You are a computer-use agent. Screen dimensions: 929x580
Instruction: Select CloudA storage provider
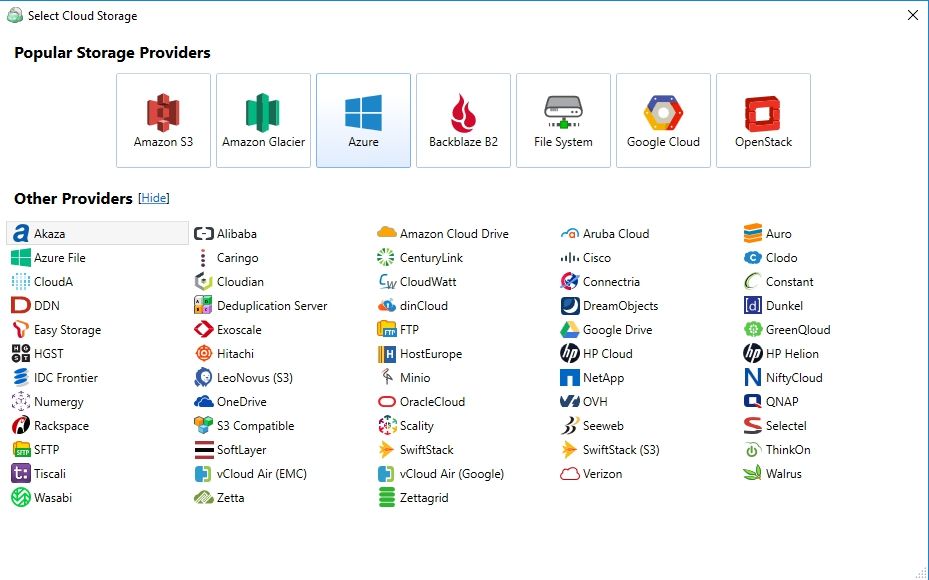point(42,281)
